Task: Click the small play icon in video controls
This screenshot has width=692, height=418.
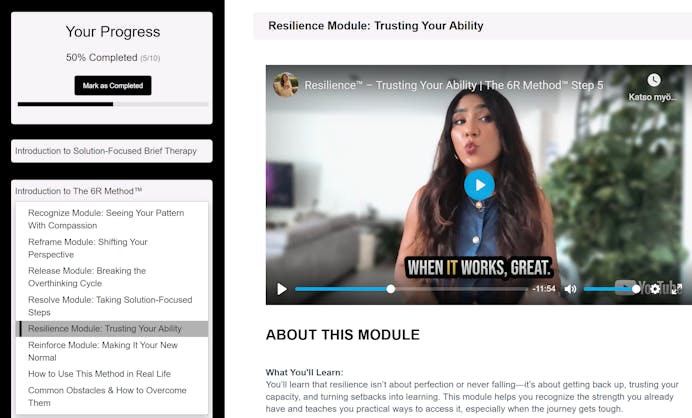Action: coord(282,289)
